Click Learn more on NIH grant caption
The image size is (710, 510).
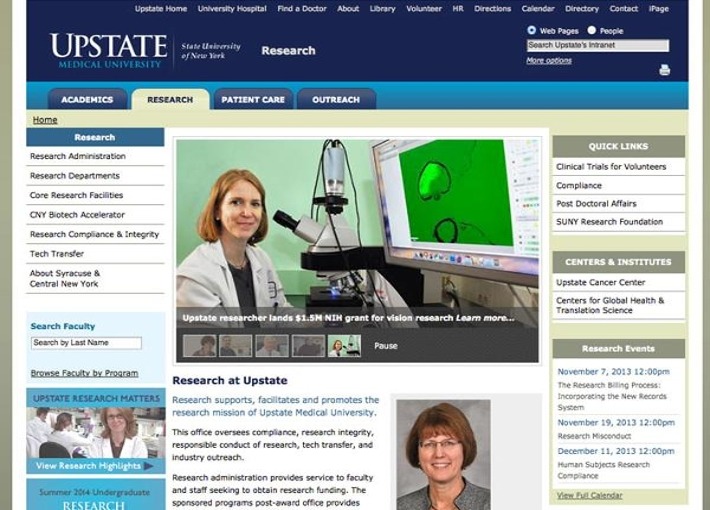pyautogui.click(x=485, y=318)
